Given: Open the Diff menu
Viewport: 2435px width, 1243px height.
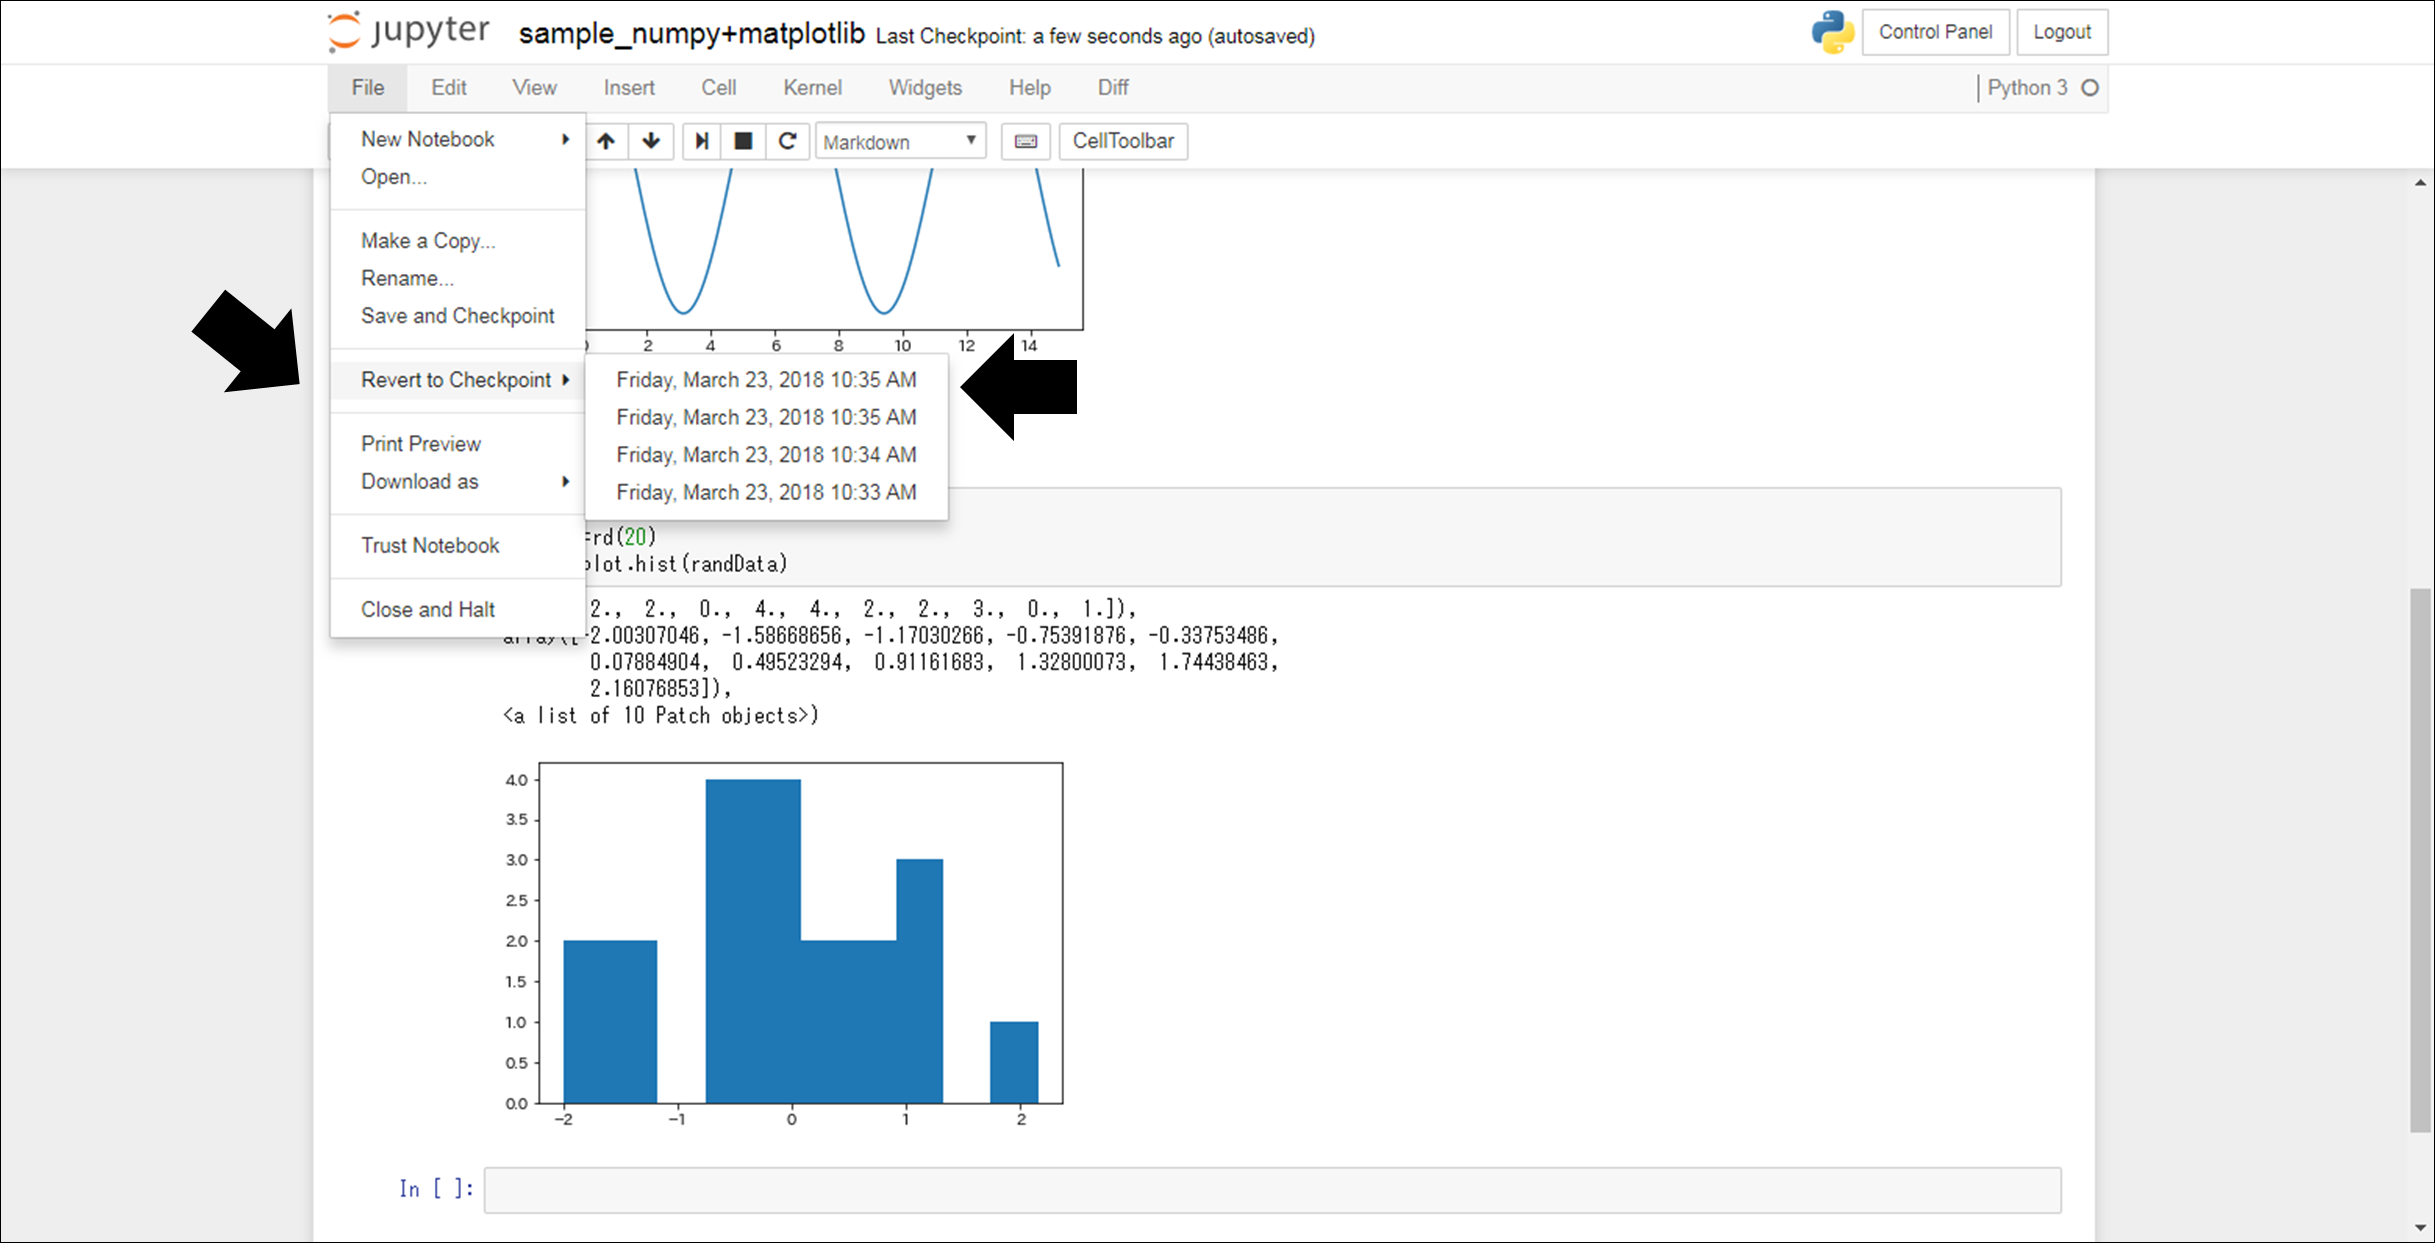Looking at the screenshot, I should pyautogui.click(x=1113, y=88).
